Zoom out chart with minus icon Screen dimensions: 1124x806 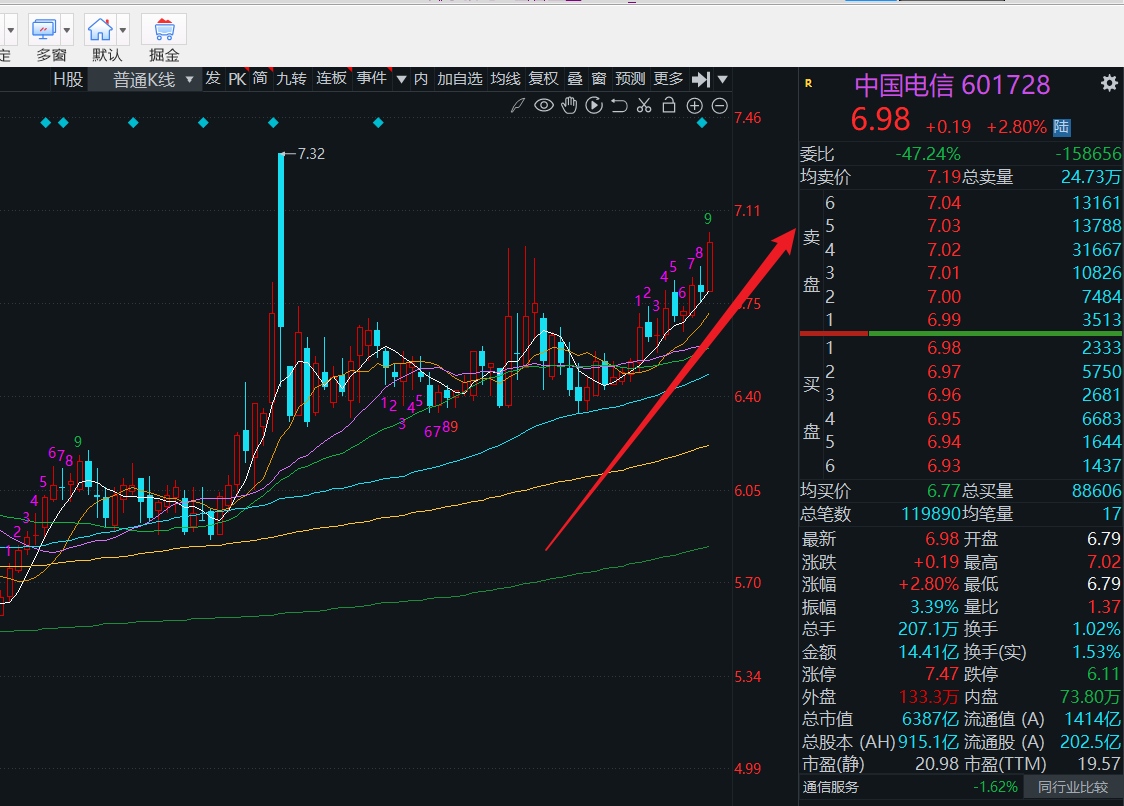pyautogui.click(x=719, y=105)
